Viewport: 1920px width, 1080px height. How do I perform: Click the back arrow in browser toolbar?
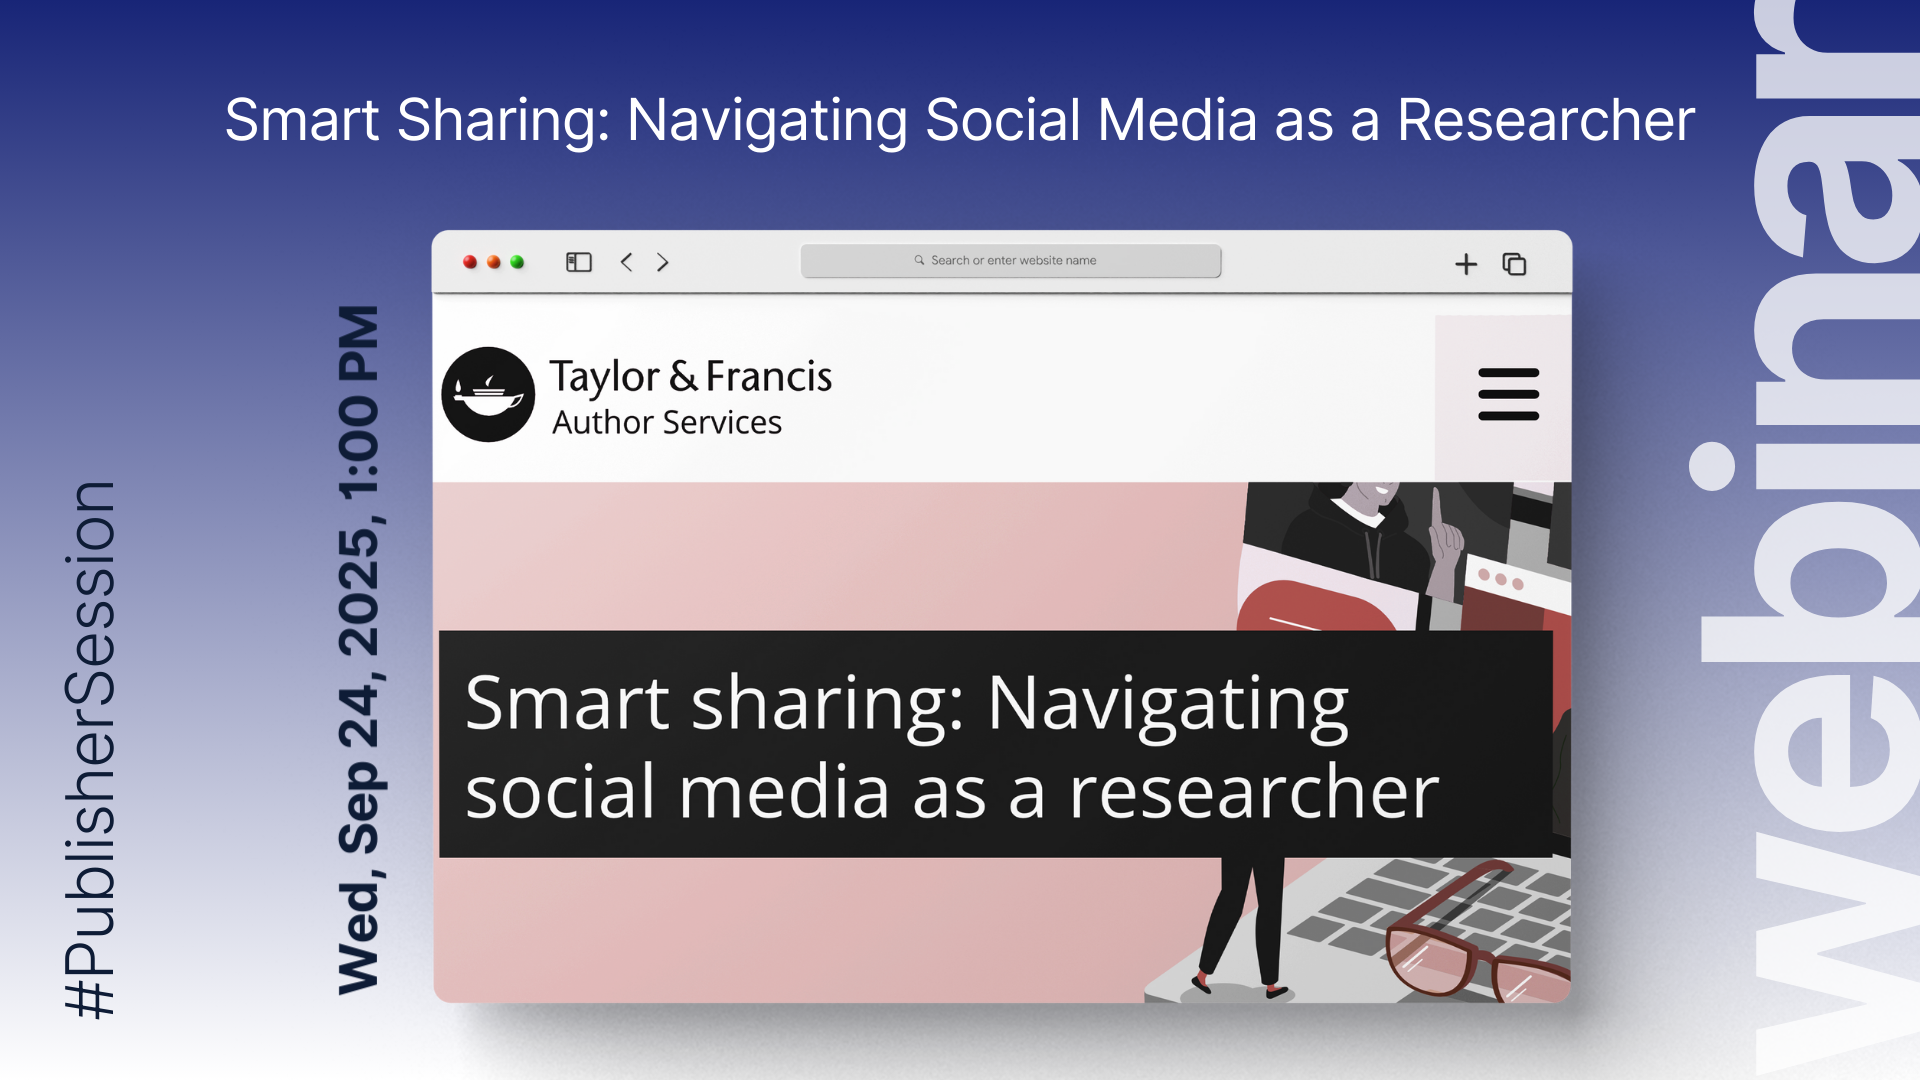(x=627, y=262)
